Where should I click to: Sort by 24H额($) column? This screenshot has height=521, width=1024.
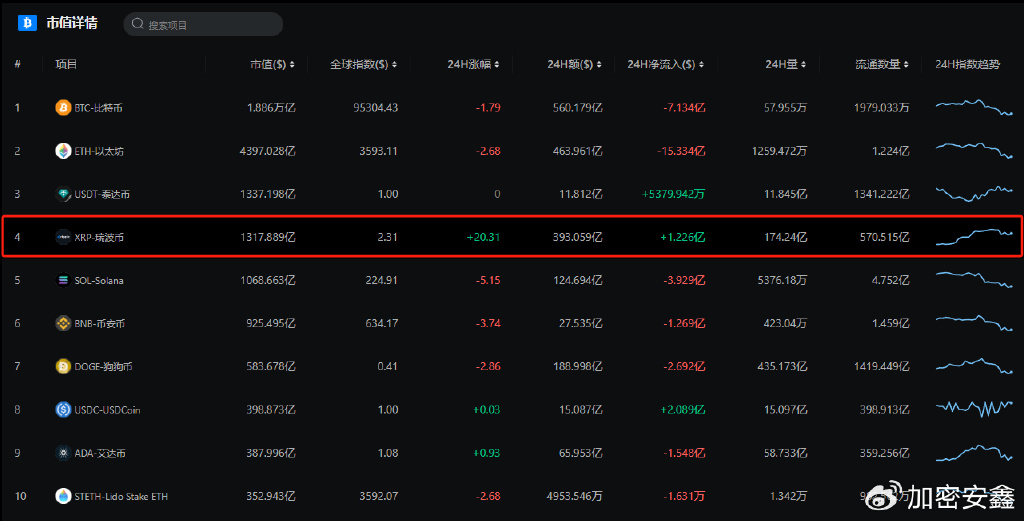575,64
